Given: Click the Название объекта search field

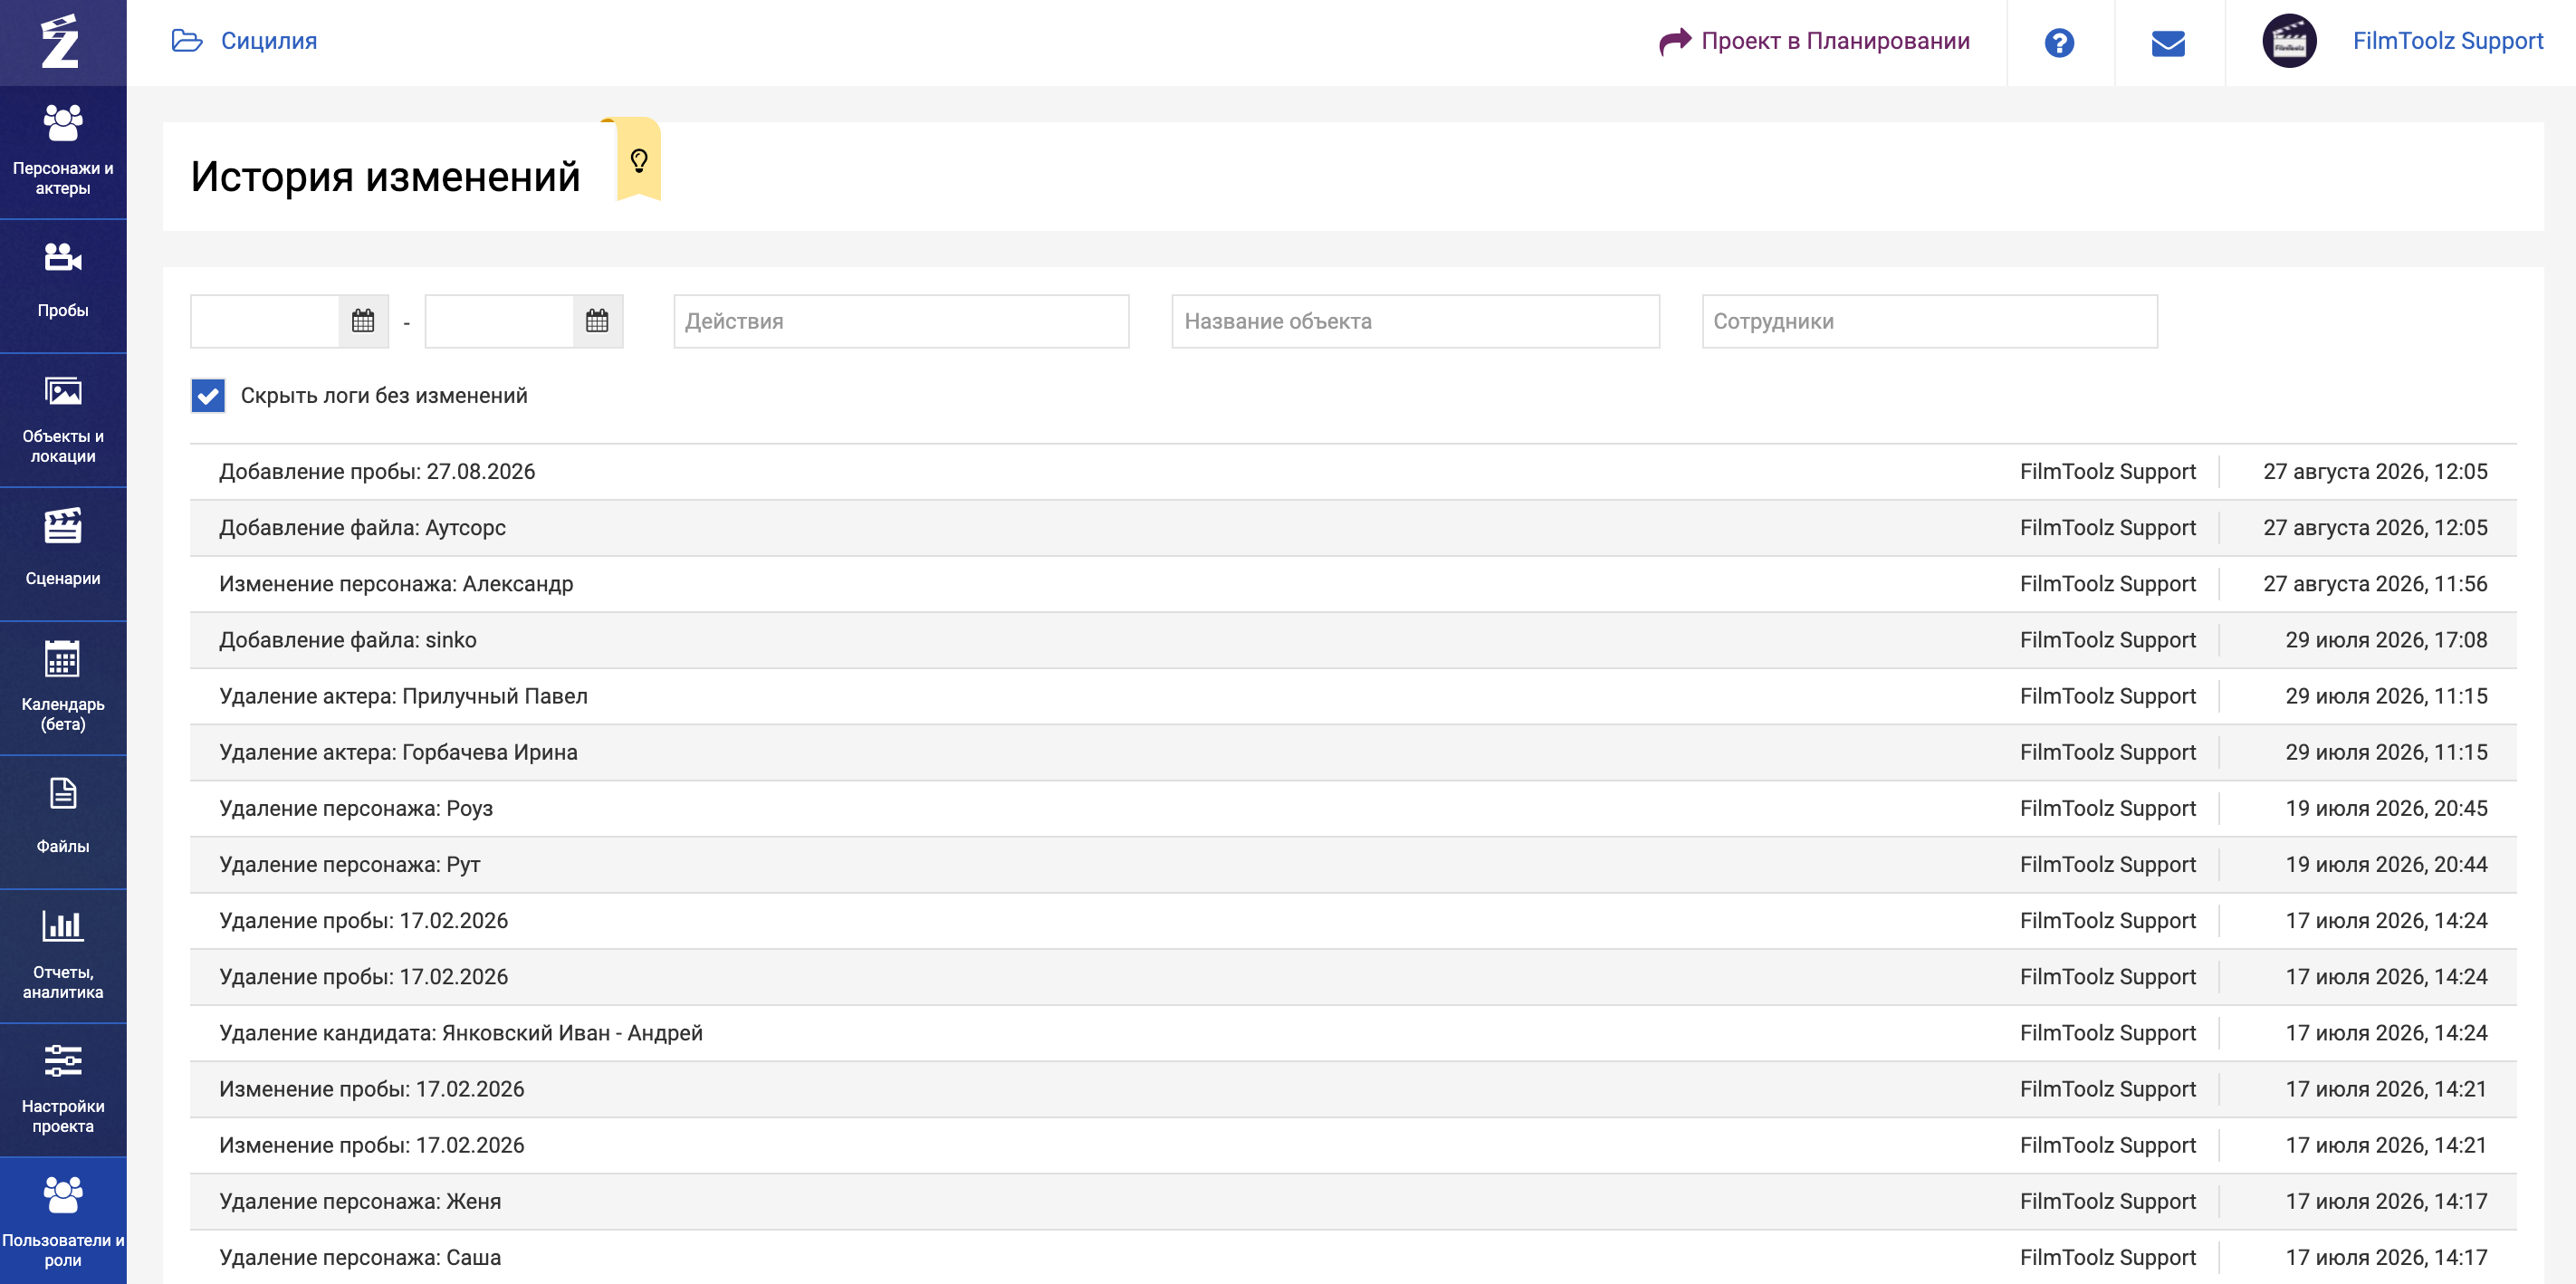Looking at the screenshot, I should pyautogui.click(x=1415, y=321).
